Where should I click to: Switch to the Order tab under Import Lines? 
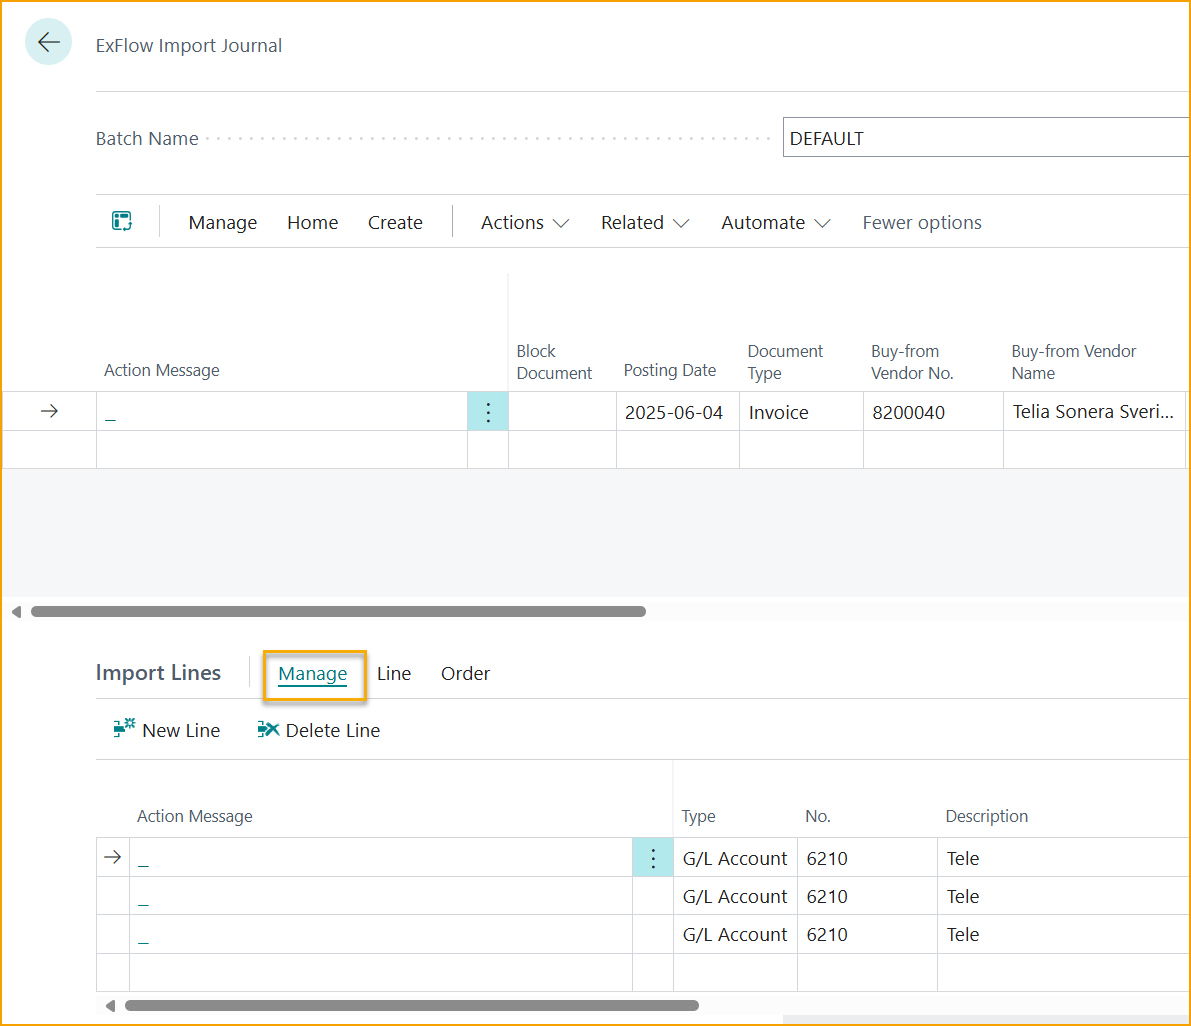(465, 673)
